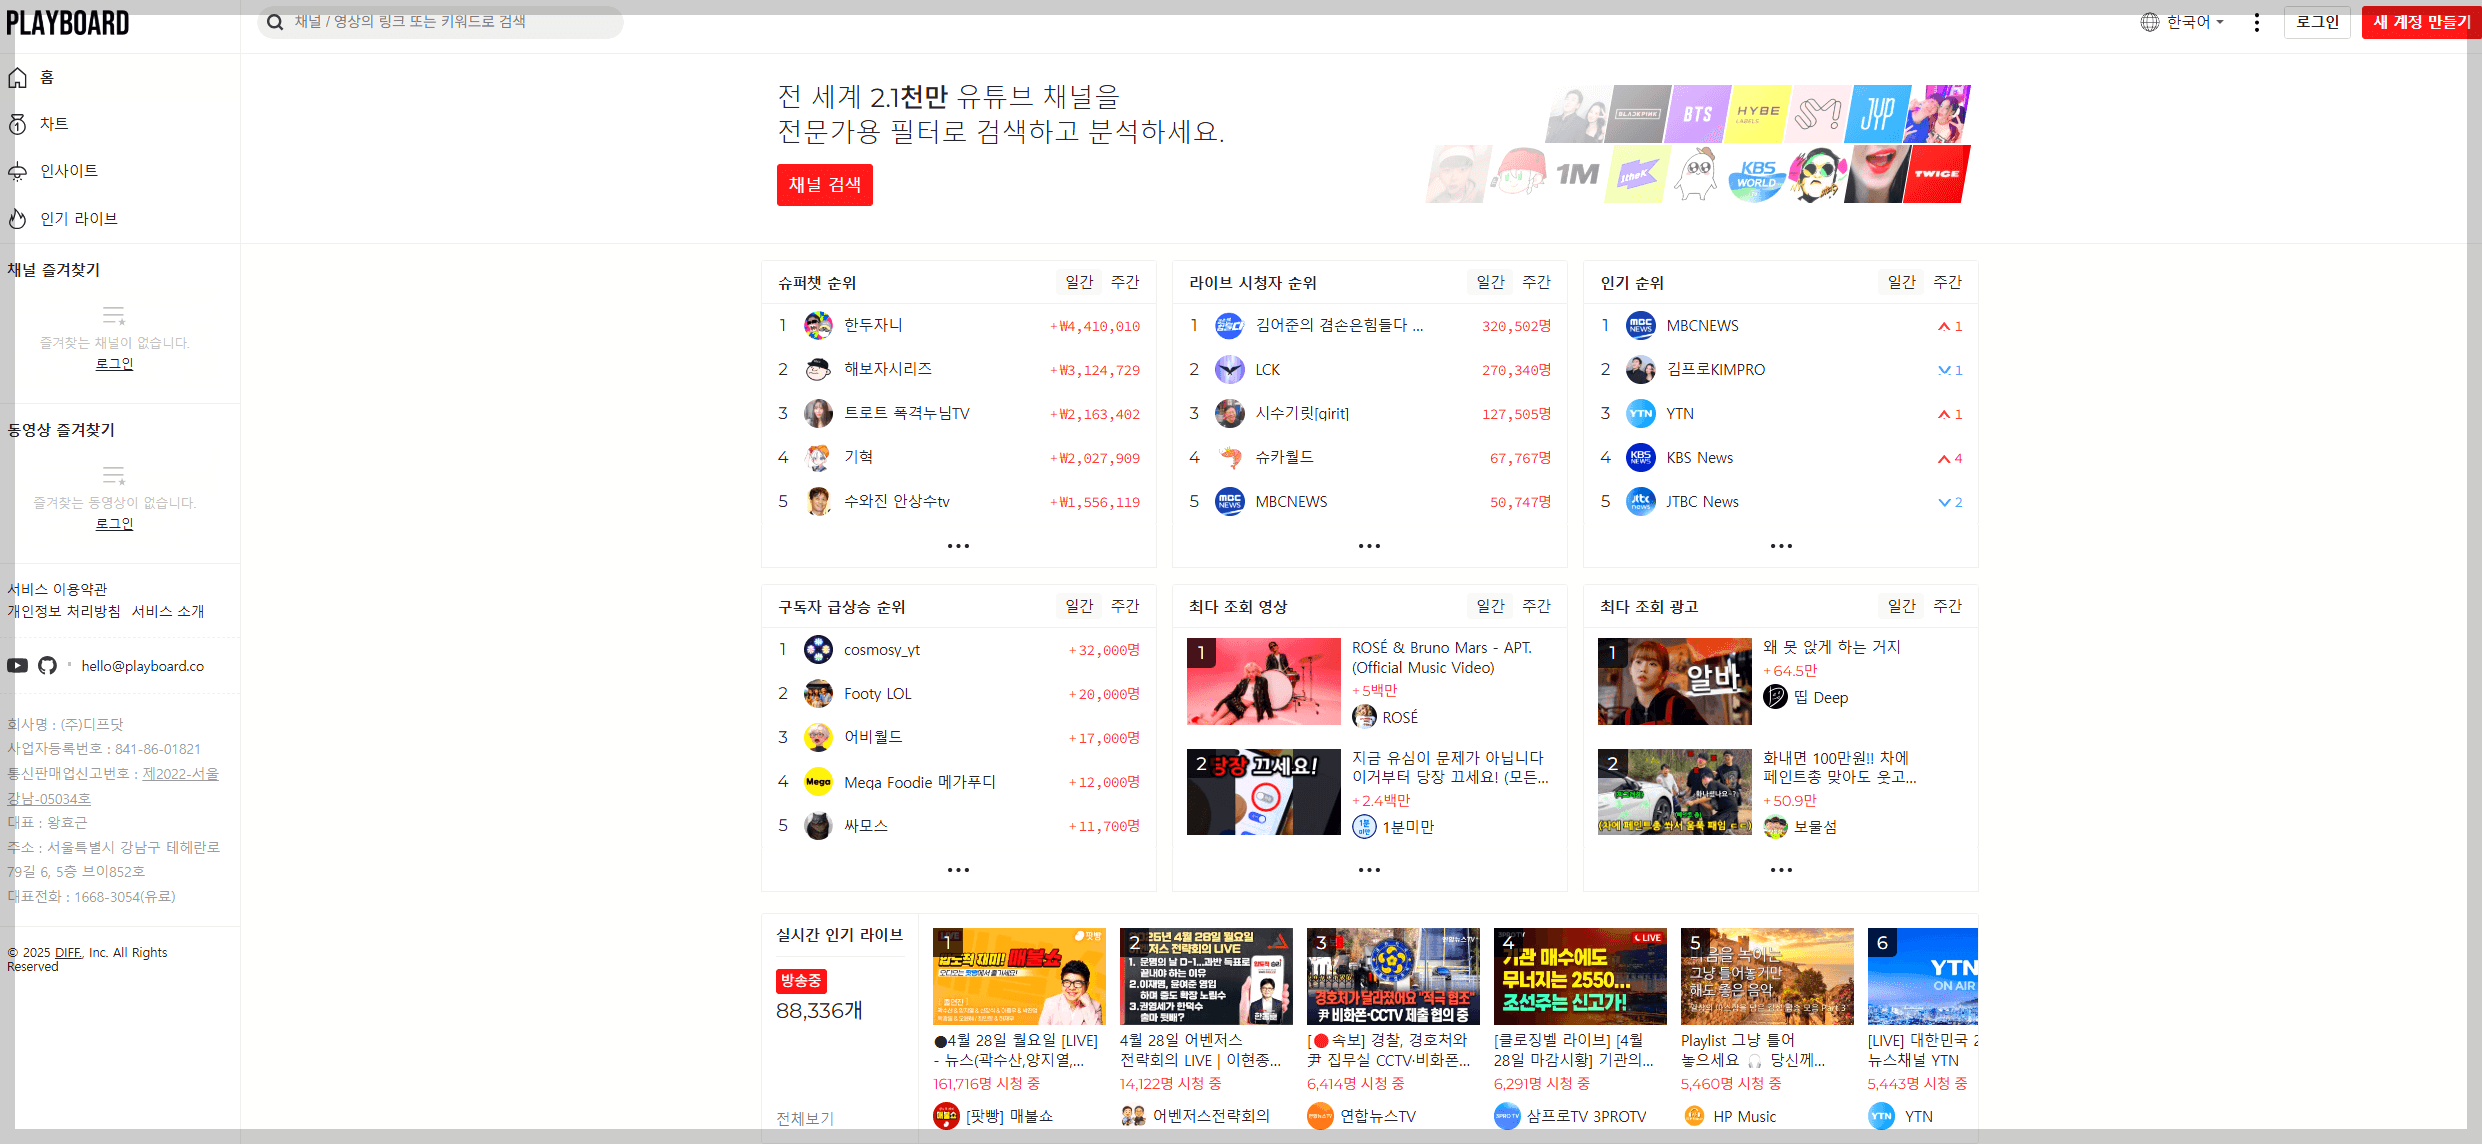Select daily (일간) in popular ranking panel
The width and height of the screenshot is (2482, 1144).
[x=1901, y=283]
